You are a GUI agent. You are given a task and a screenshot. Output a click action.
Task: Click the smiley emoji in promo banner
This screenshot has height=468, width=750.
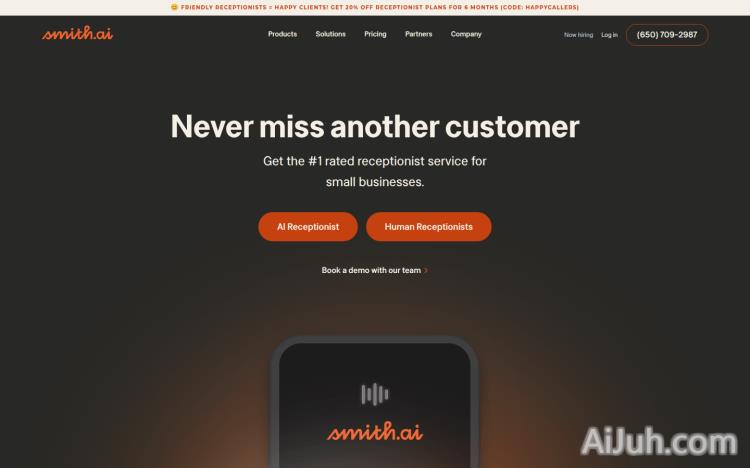click(174, 7)
